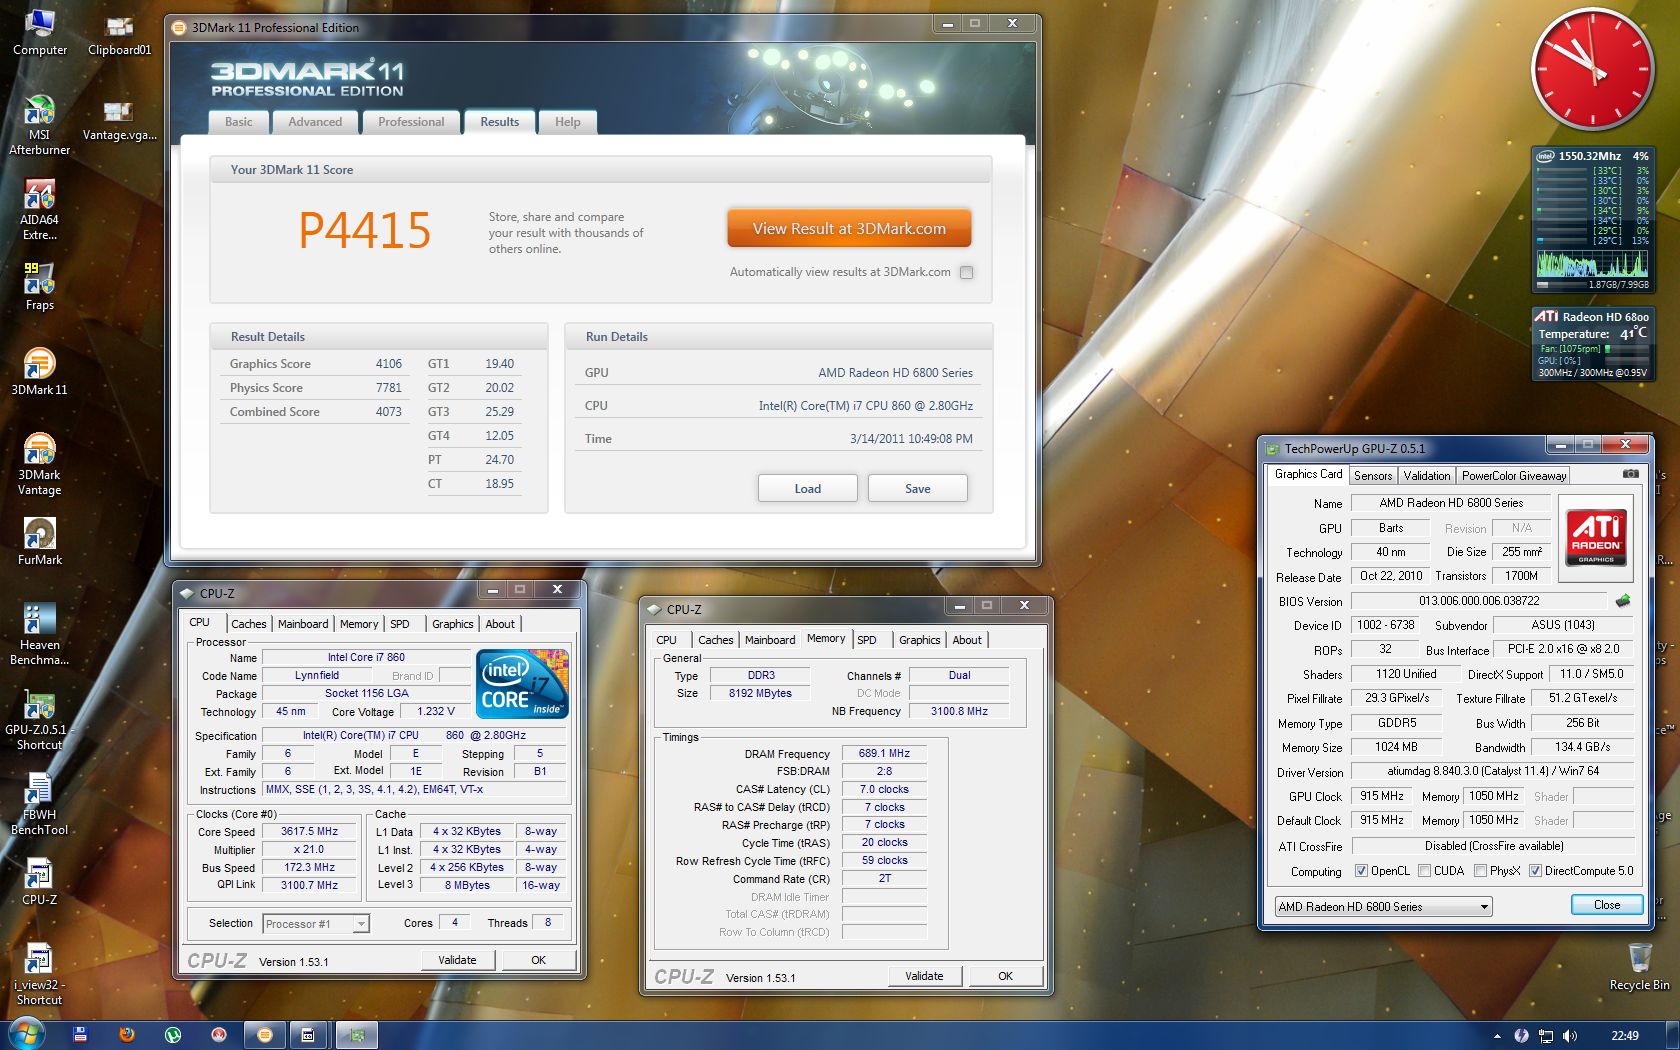Open the Computer desktop icon
This screenshot has width=1680, height=1050.
(40, 32)
